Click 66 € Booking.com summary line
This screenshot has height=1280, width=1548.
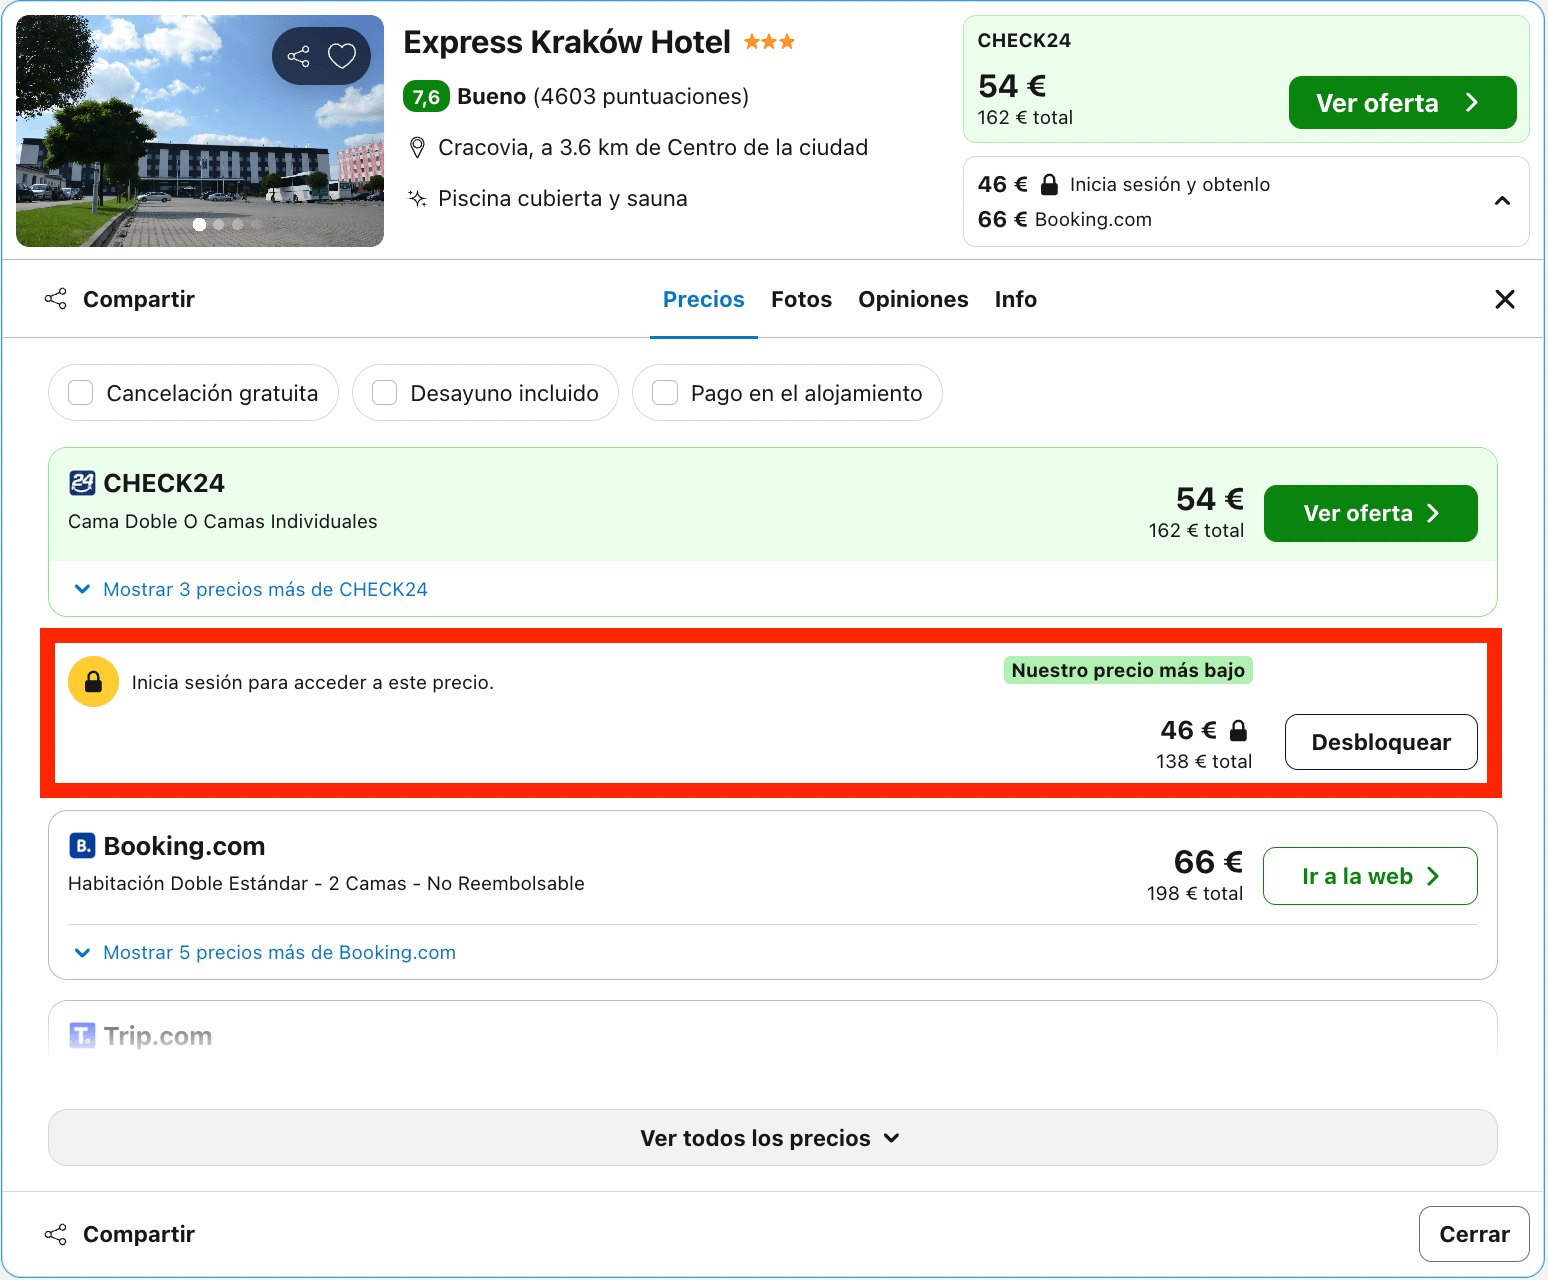pyautogui.click(x=1065, y=219)
